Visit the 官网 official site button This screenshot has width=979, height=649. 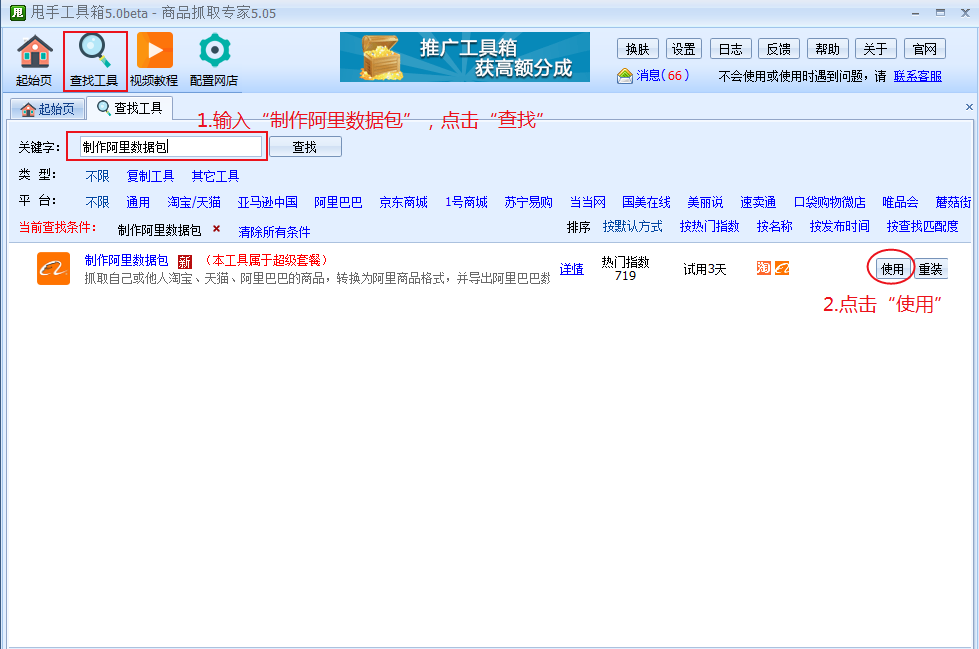[x=925, y=49]
